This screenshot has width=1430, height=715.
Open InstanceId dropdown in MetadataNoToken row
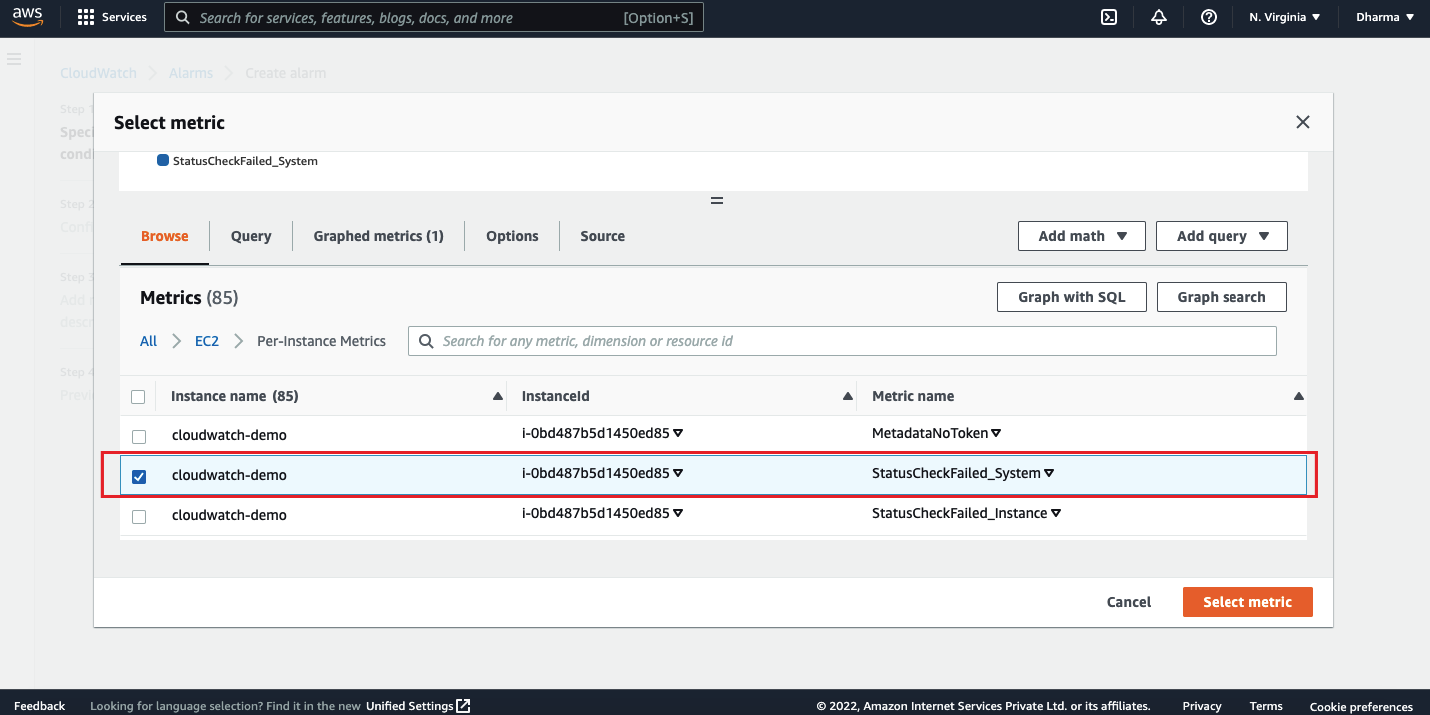pos(678,433)
